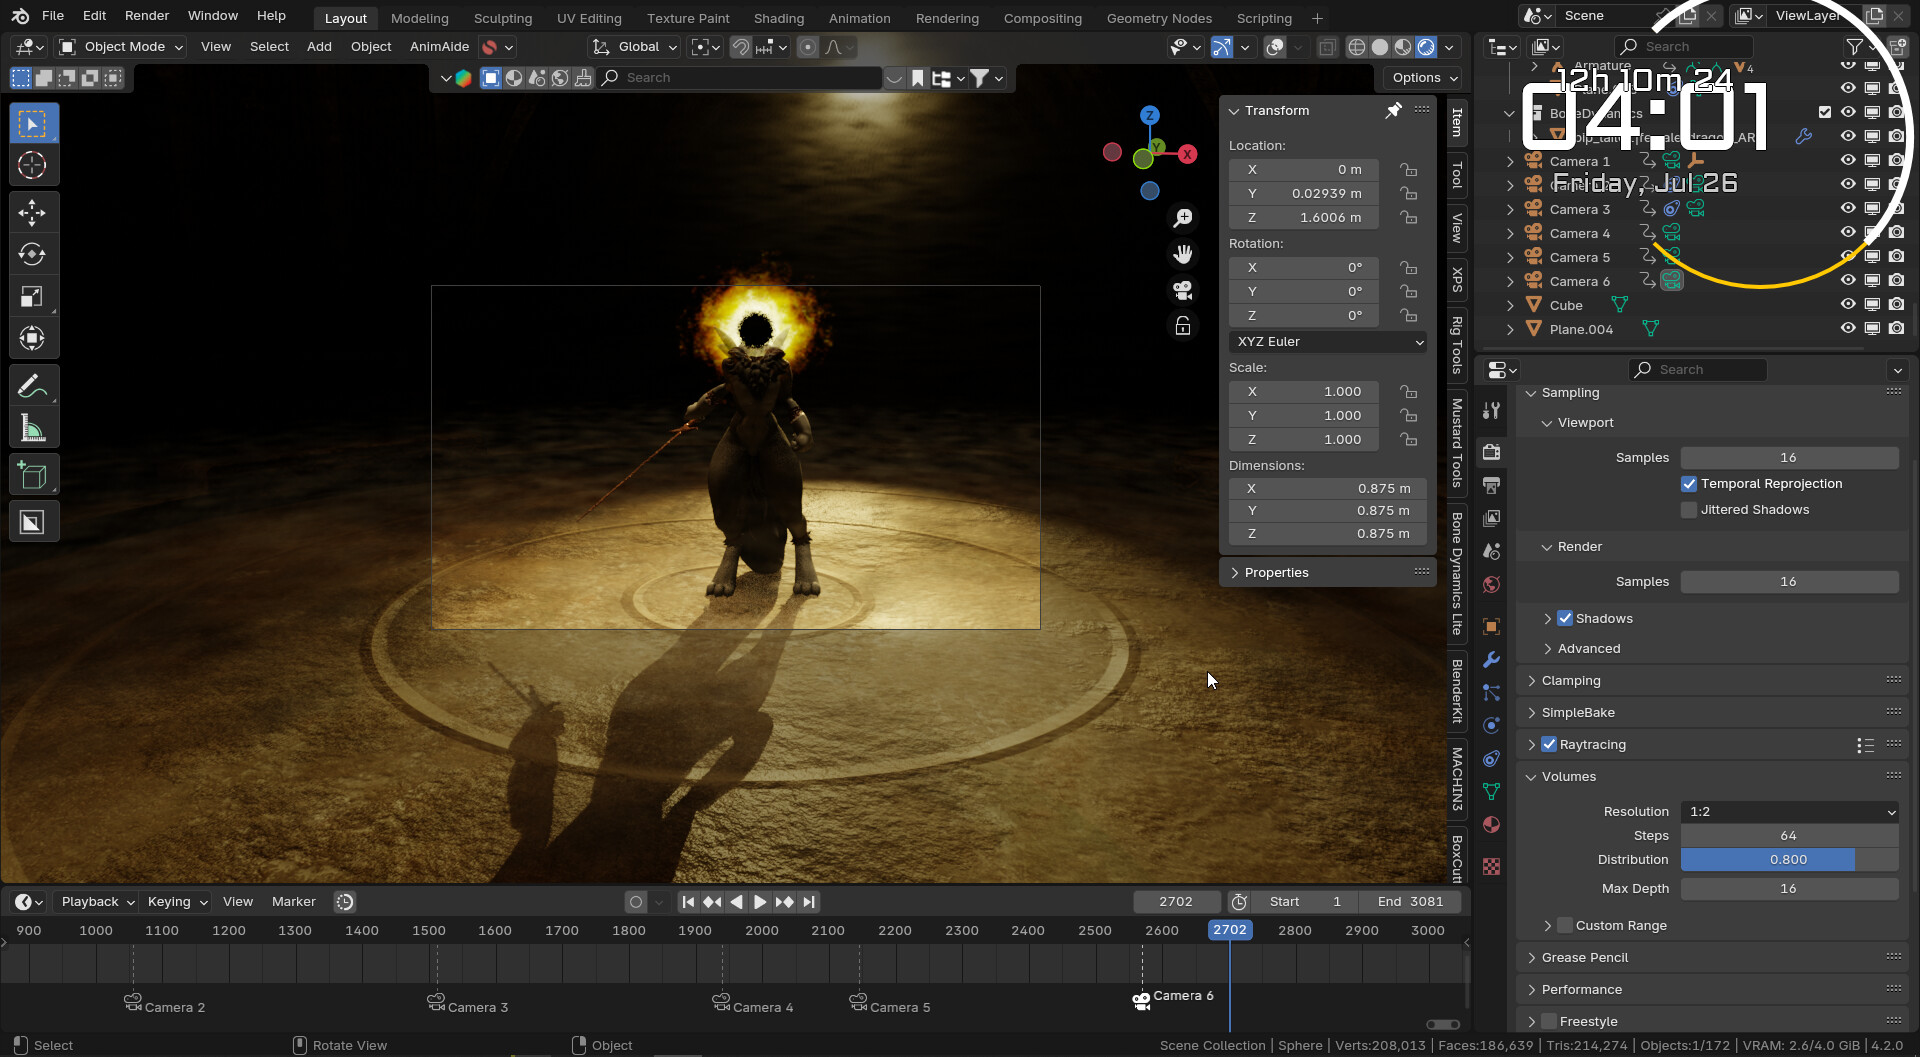This screenshot has width=1920, height=1057.
Task: Click the current frame number field
Action: (x=1176, y=902)
